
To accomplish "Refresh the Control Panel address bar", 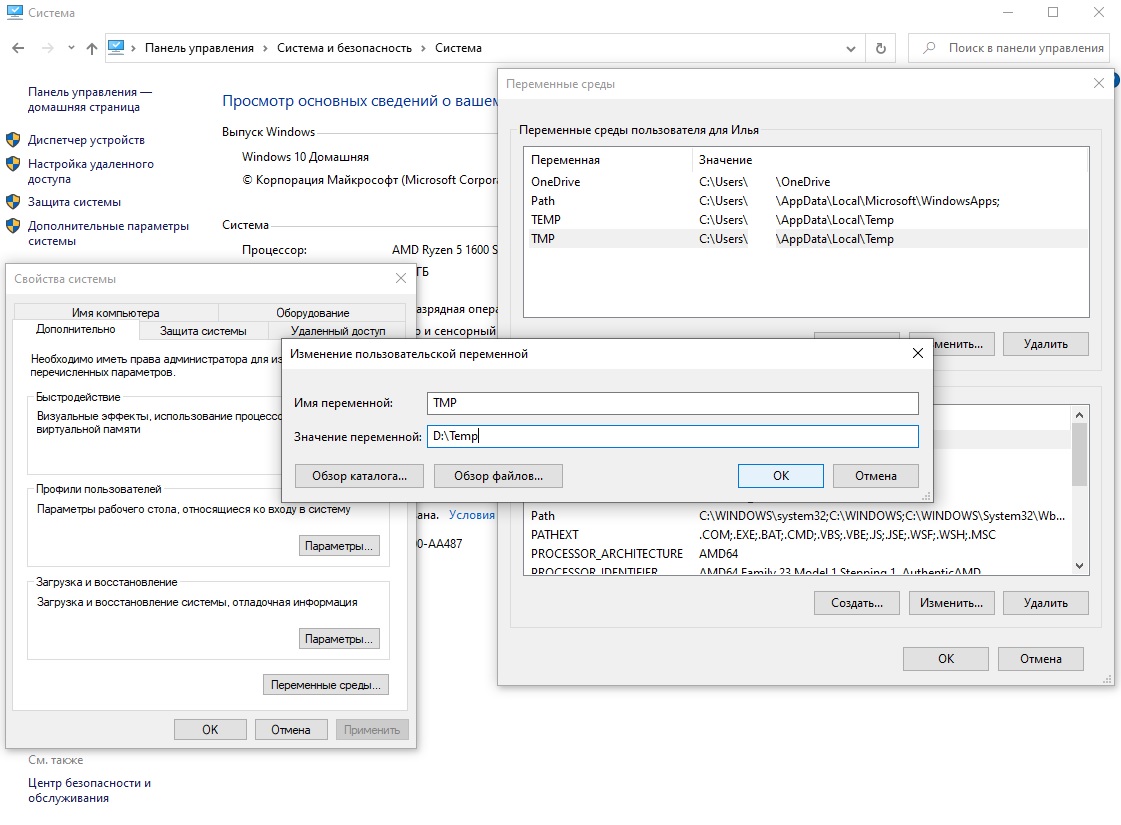I will [x=880, y=48].
